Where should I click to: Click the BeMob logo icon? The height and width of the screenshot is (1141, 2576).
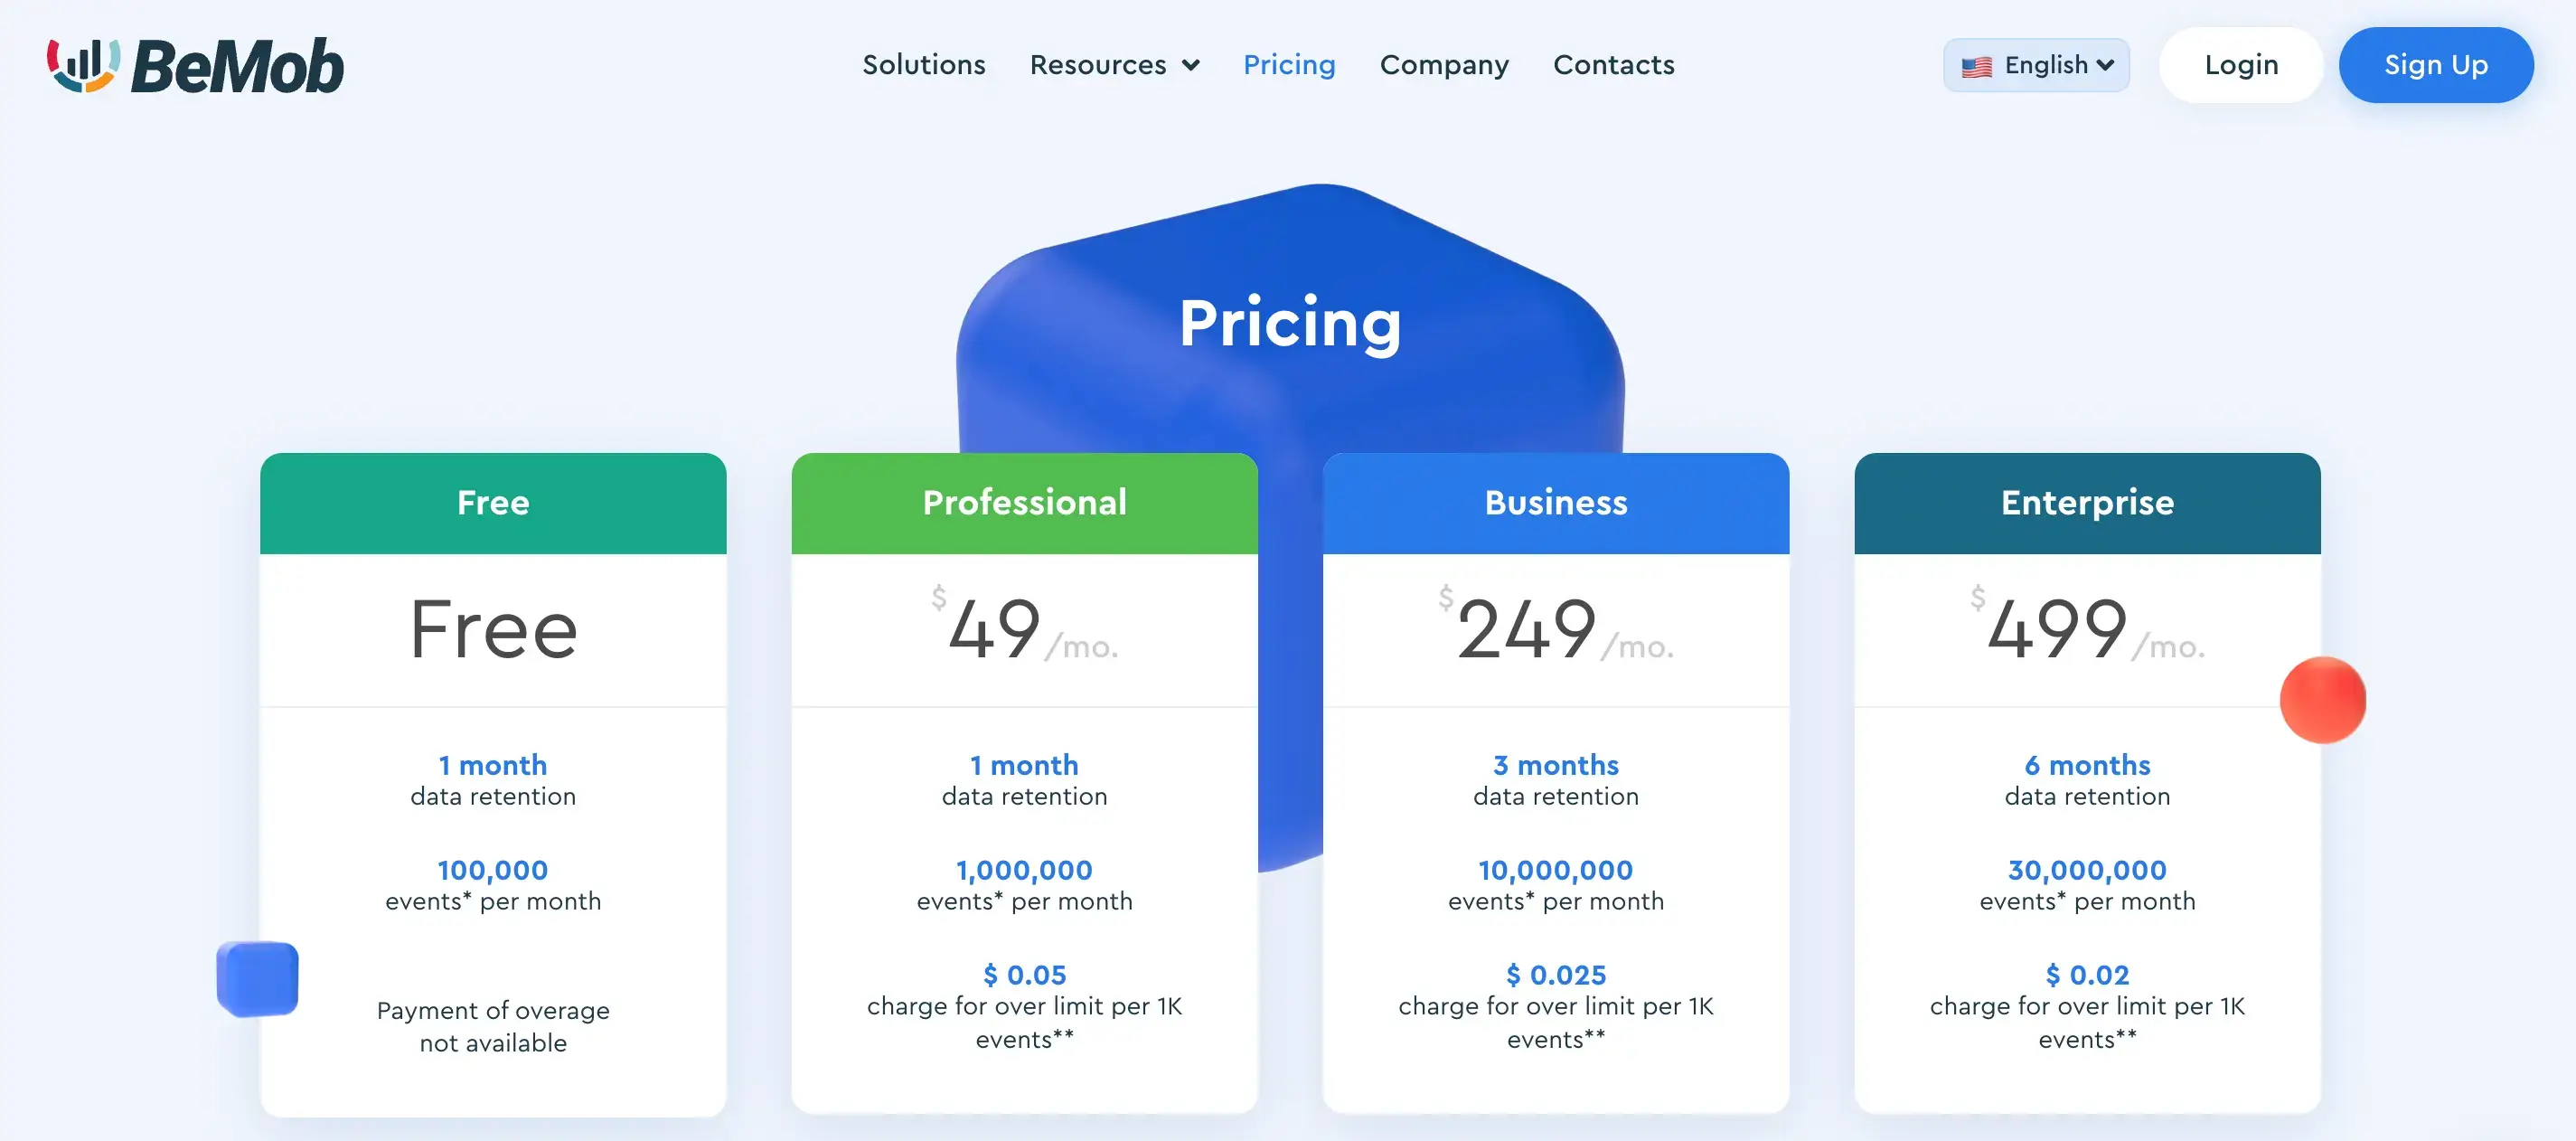tap(84, 65)
